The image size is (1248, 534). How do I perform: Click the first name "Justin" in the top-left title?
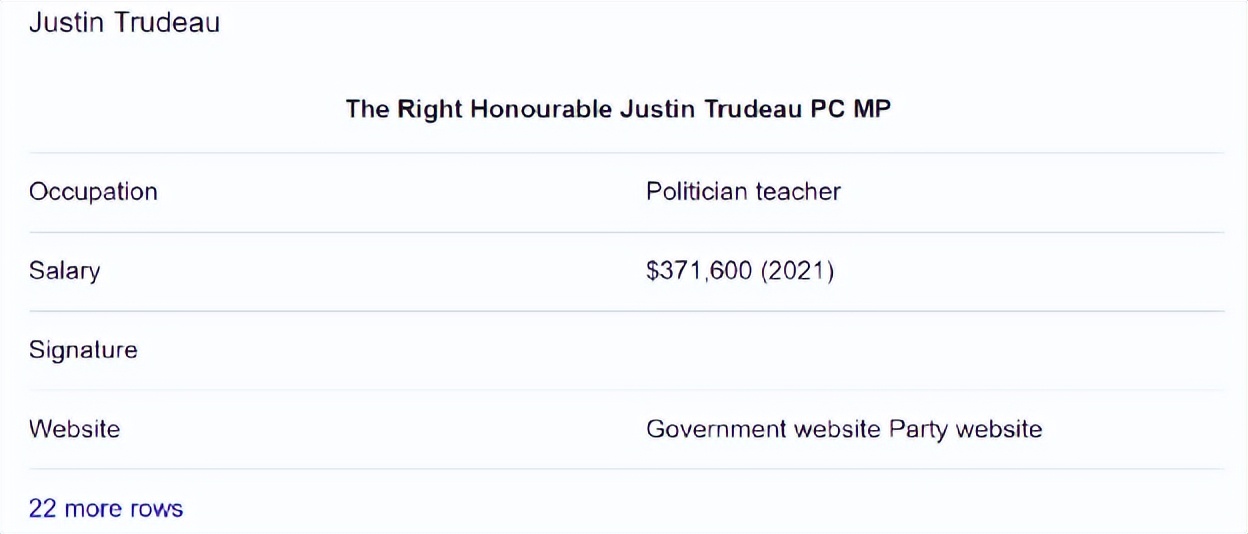click(64, 23)
